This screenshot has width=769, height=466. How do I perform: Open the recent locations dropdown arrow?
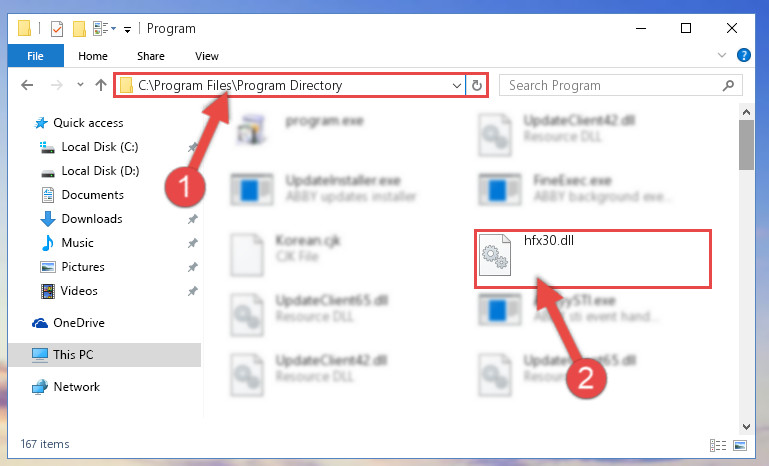(80, 85)
